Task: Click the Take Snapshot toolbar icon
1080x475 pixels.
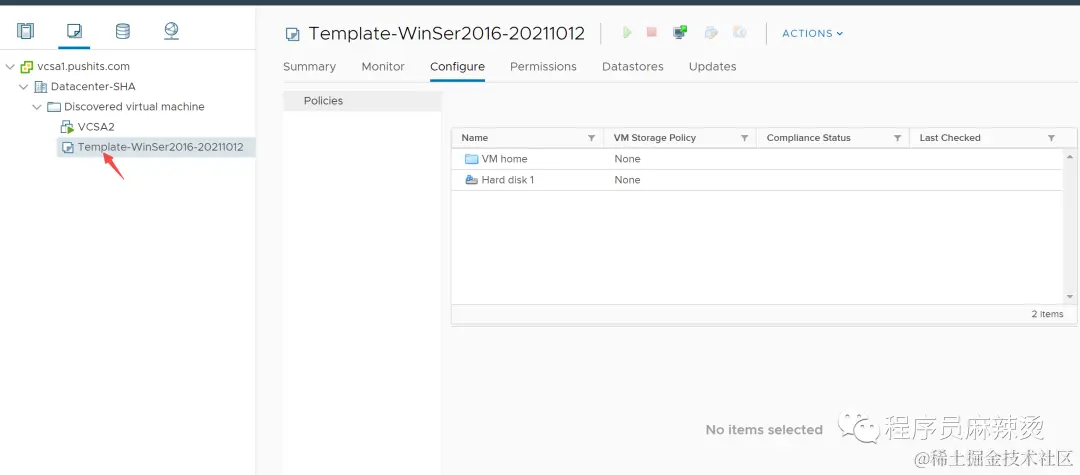Action: (x=740, y=32)
